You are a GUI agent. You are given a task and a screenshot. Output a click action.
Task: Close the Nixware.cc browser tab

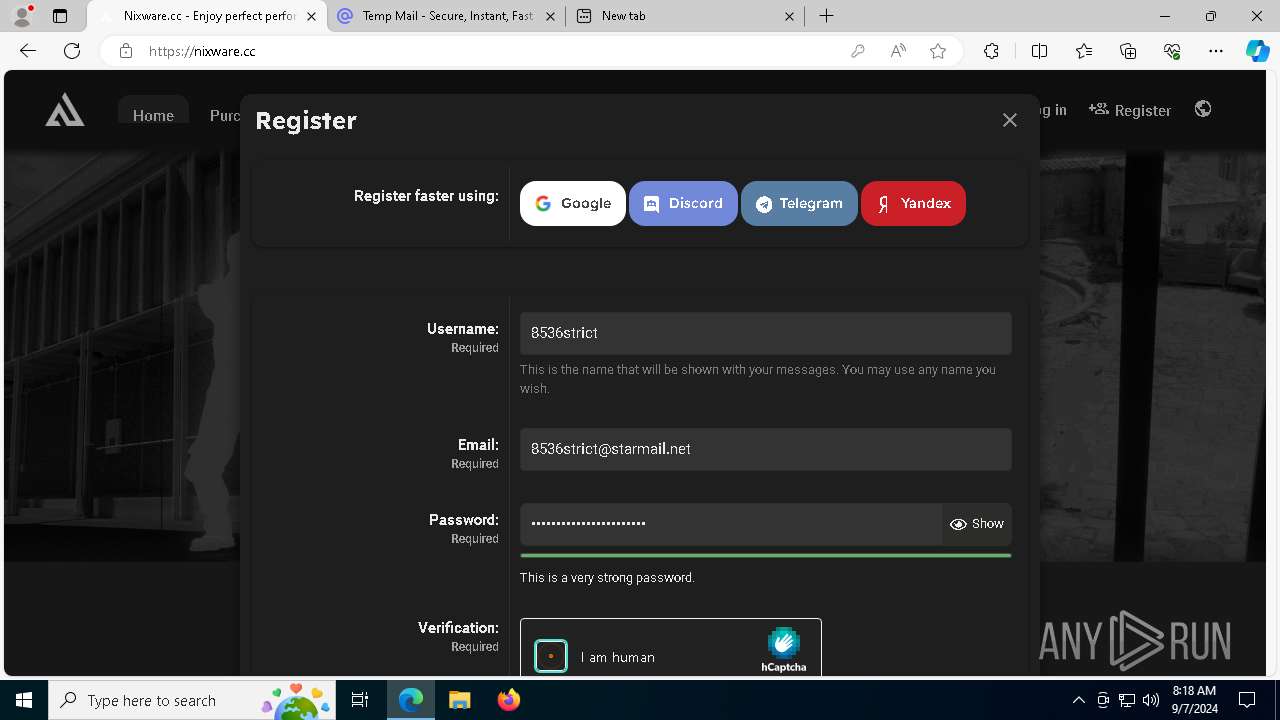[x=312, y=16]
